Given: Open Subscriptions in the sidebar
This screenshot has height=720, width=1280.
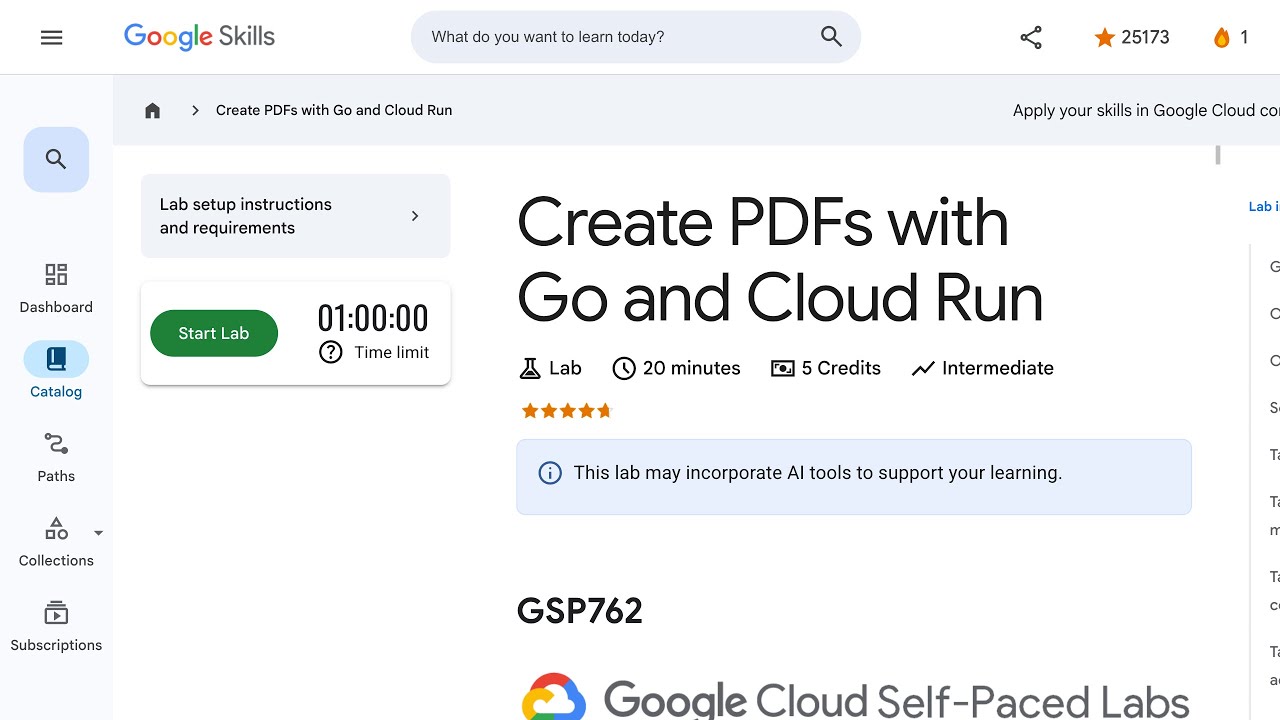Looking at the screenshot, I should pos(56,627).
